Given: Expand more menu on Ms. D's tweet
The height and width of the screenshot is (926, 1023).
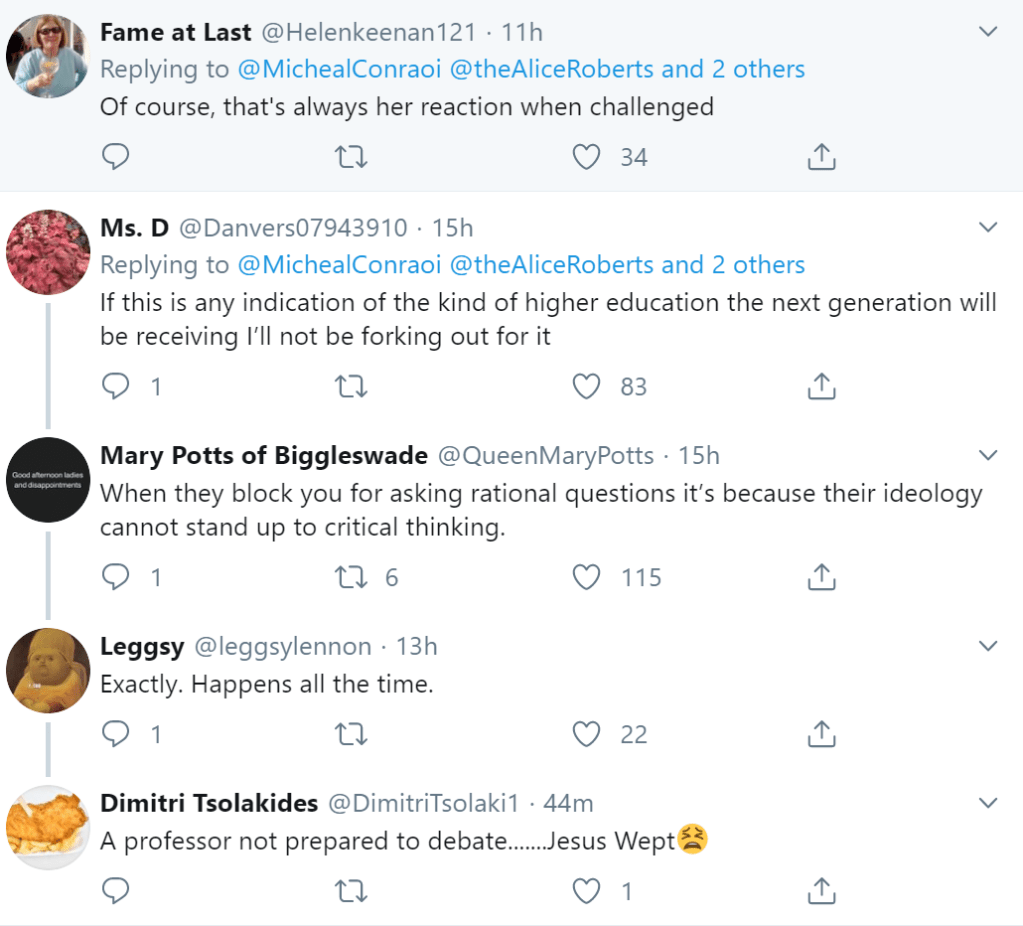Looking at the screenshot, I should 988,228.
